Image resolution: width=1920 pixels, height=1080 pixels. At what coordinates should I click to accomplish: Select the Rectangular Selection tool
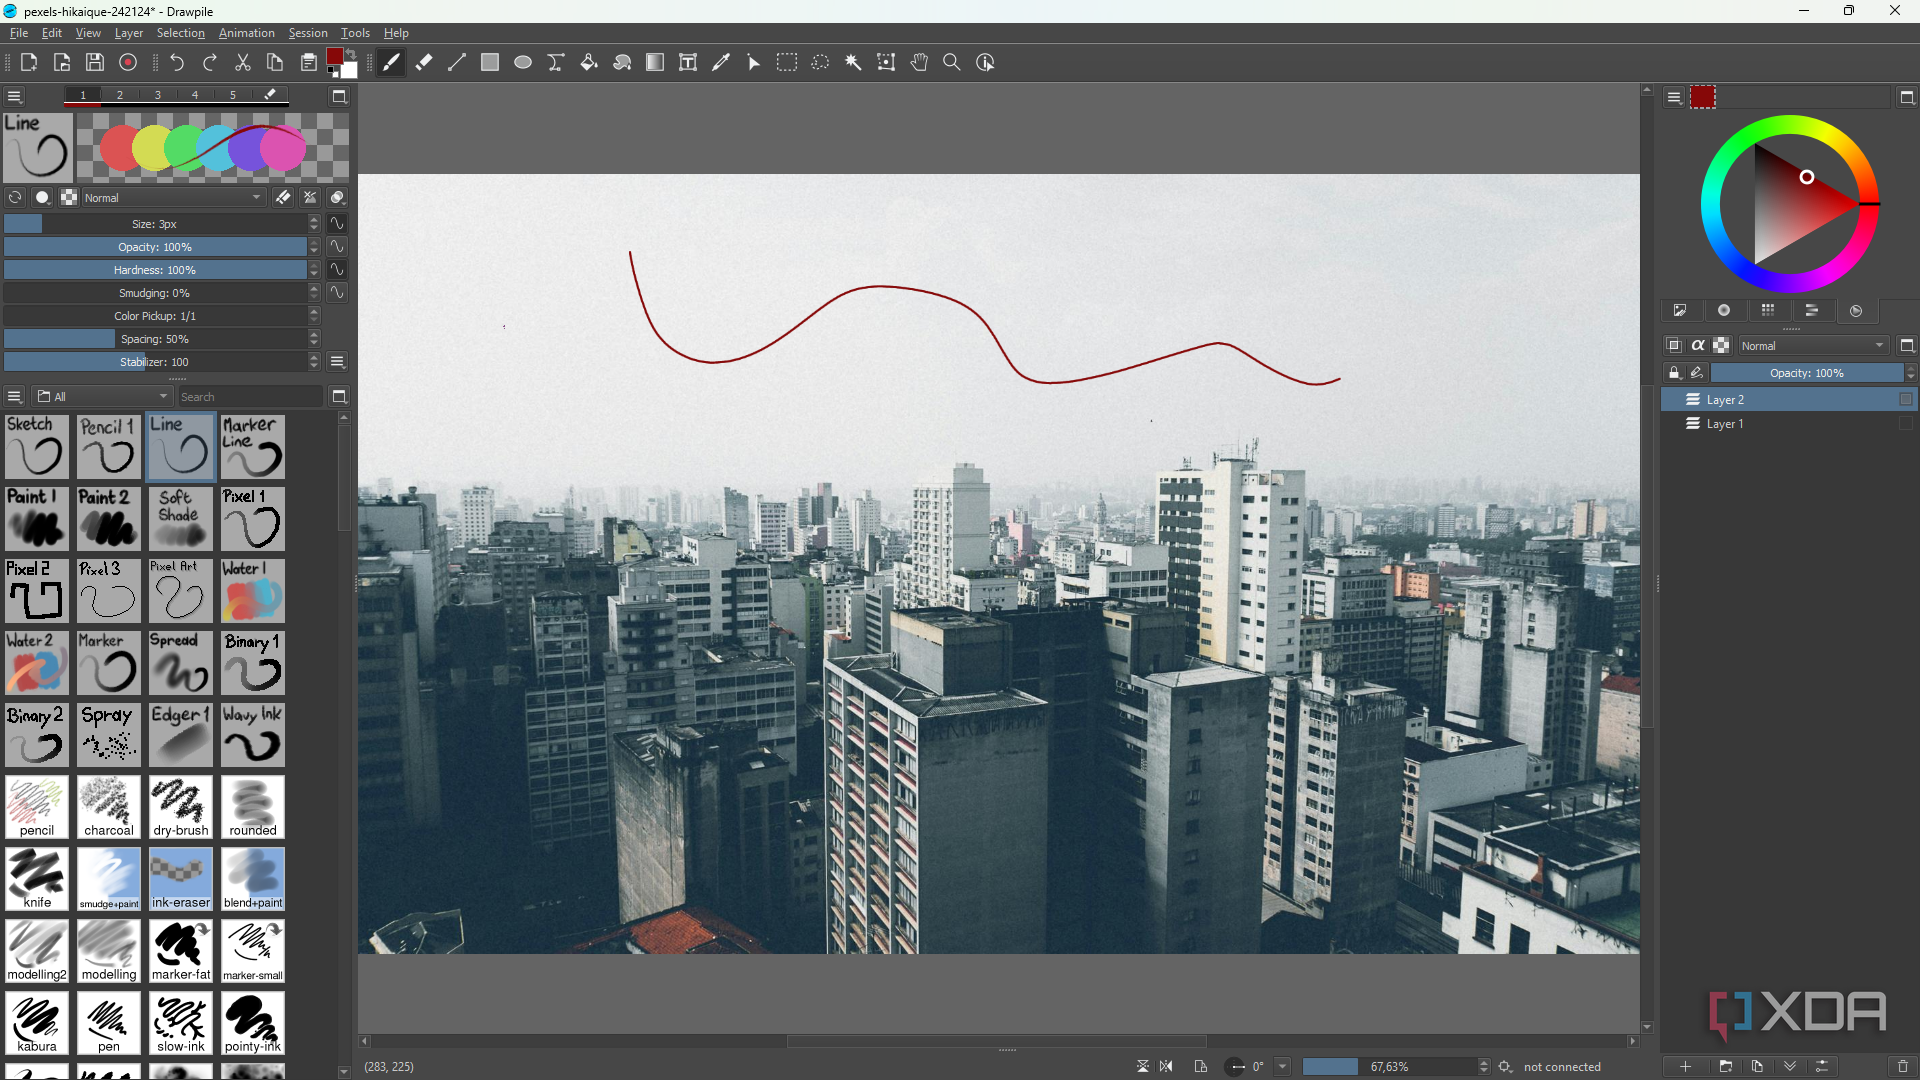[787, 62]
